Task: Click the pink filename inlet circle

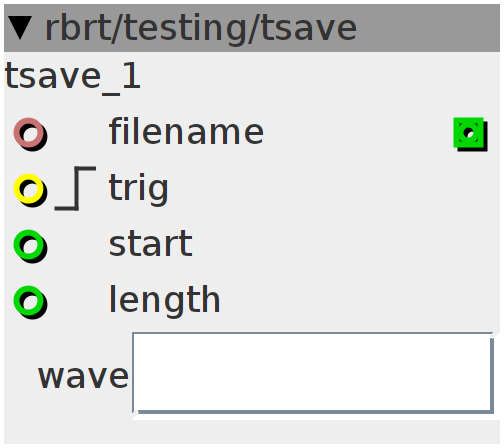Action: (x=30, y=134)
